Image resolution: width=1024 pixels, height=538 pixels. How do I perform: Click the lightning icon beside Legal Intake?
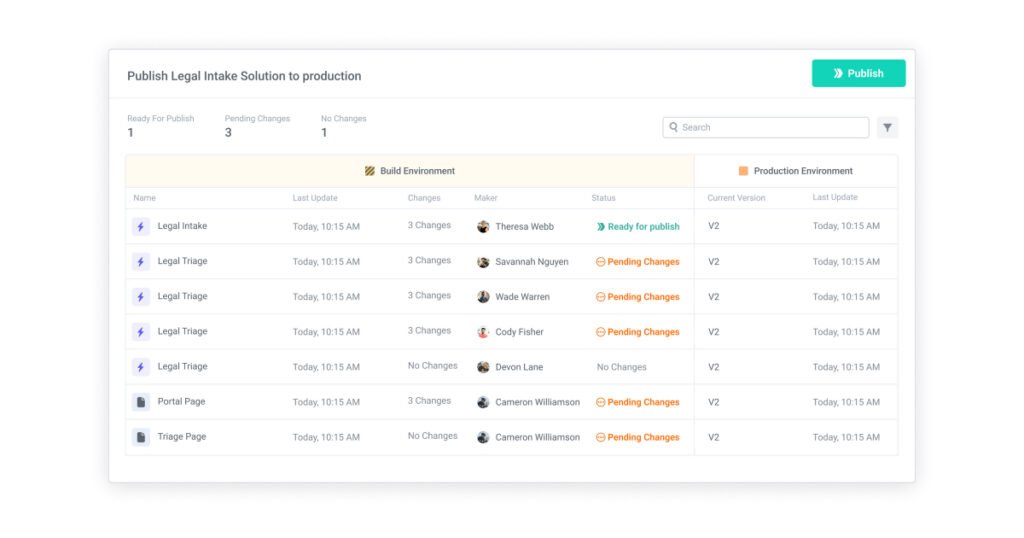tap(141, 227)
